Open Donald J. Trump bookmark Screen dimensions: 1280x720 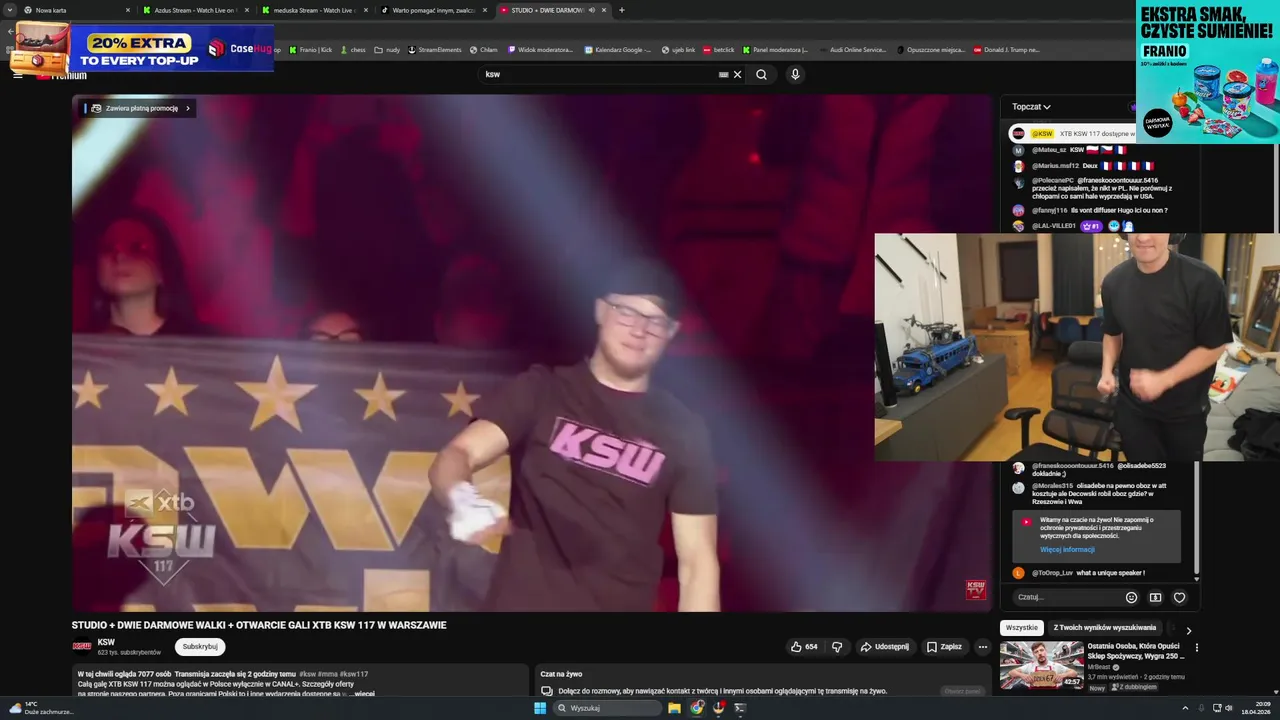pos(1007,49)
